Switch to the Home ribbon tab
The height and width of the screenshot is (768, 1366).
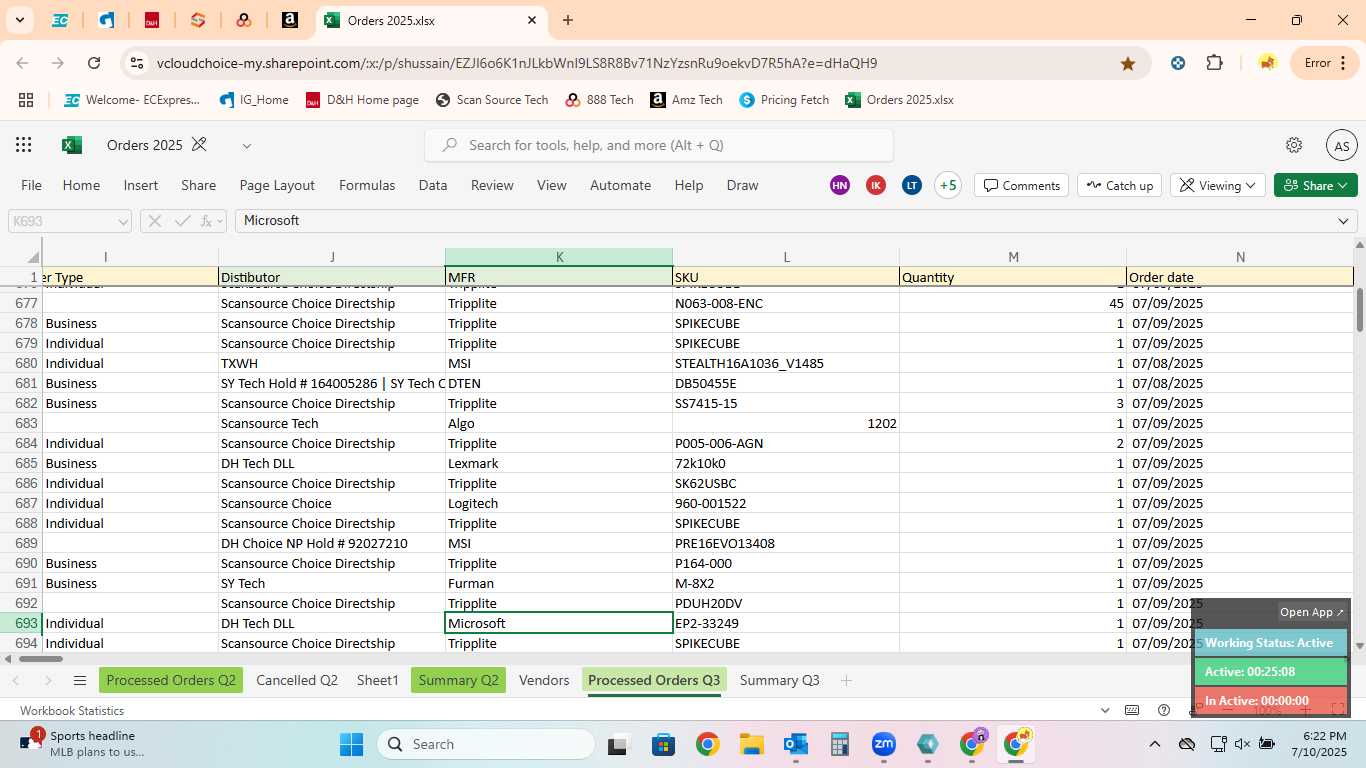(x=81, y=185)
